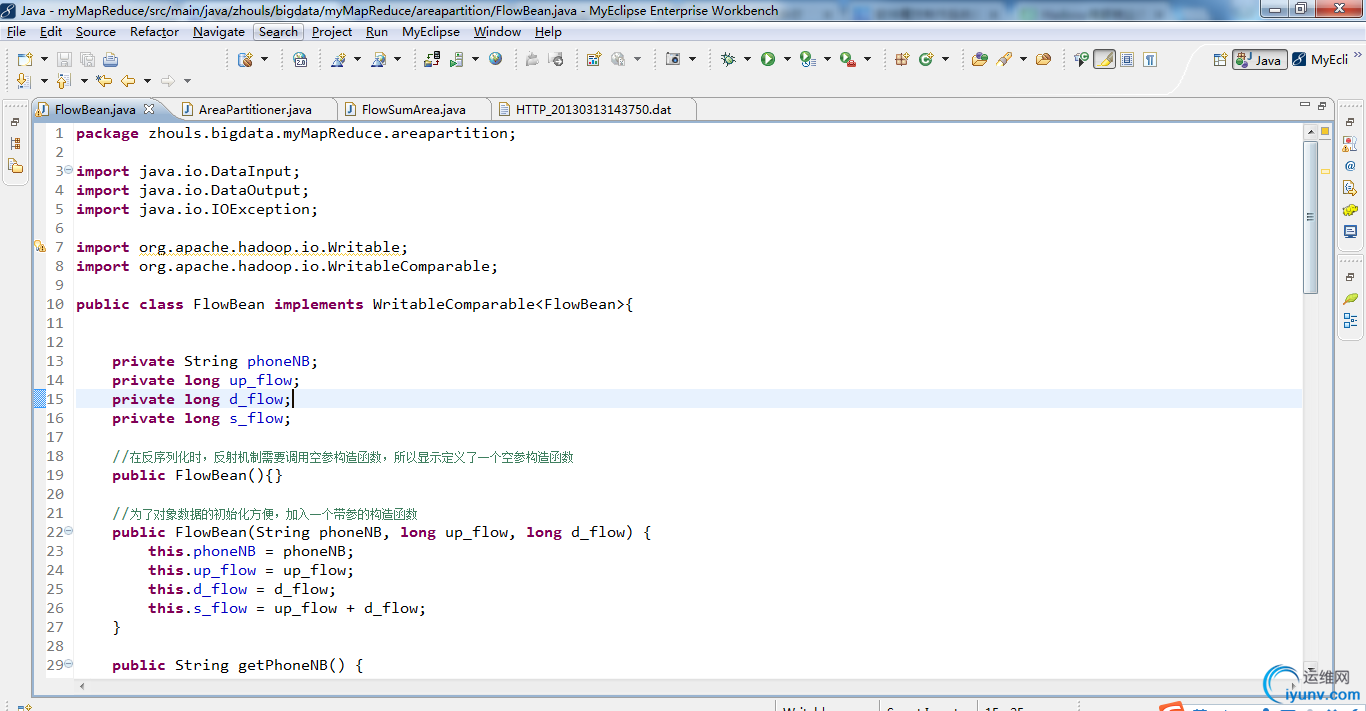Open the Search menu
The width and height of the screenshot is (1366, 711).
(278, 32)
